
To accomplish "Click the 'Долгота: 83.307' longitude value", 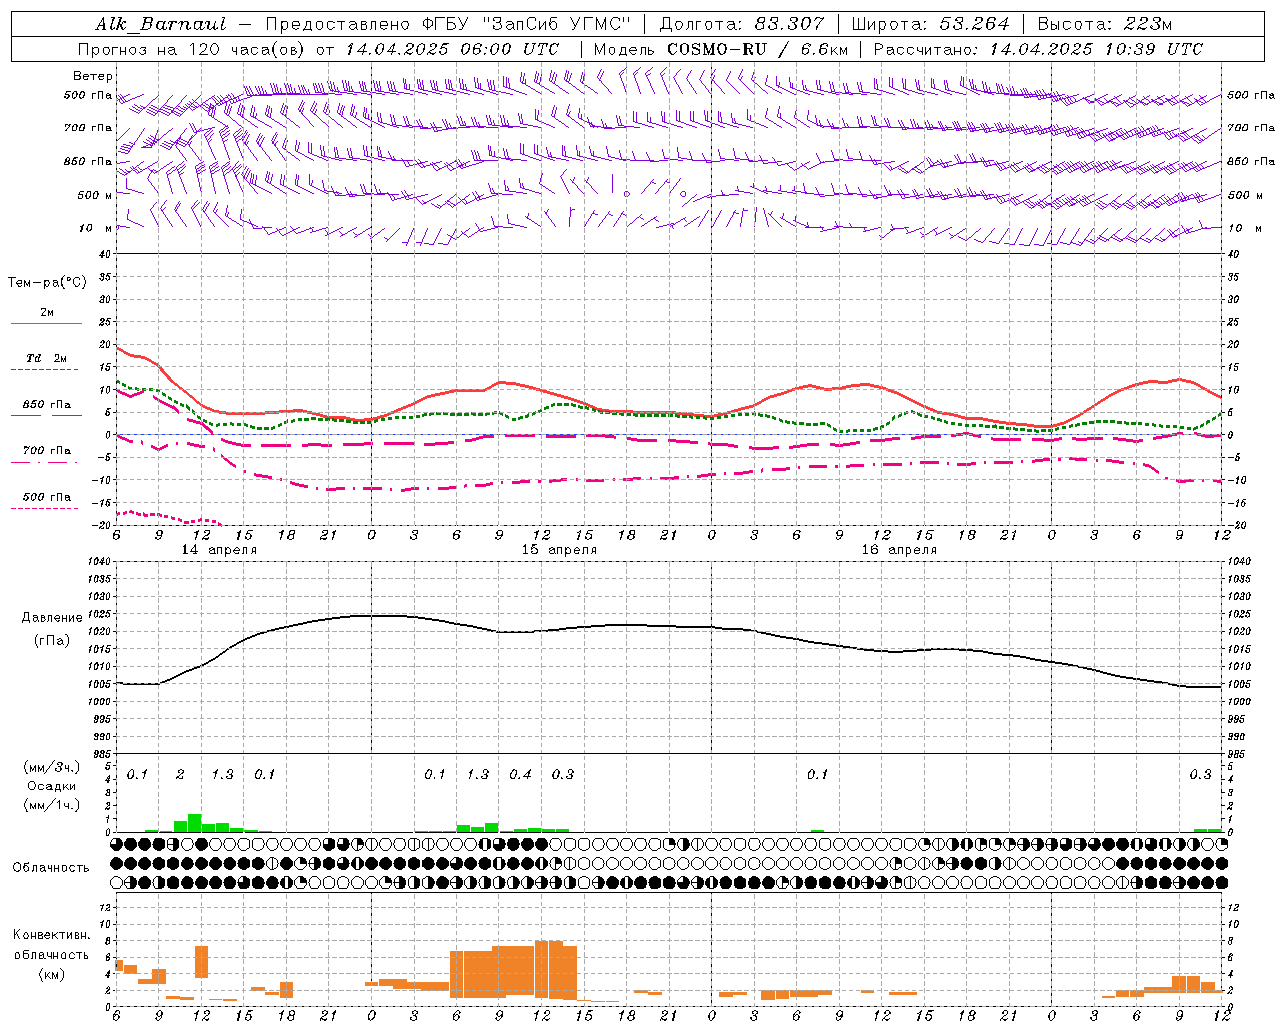I will [741, 24].
